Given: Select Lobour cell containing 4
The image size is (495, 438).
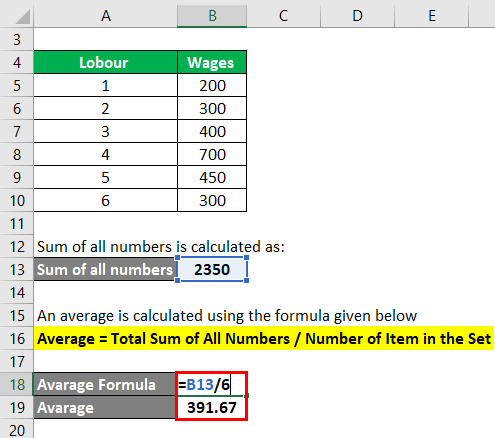Looking at the screenshot, I should pos(105,154).
